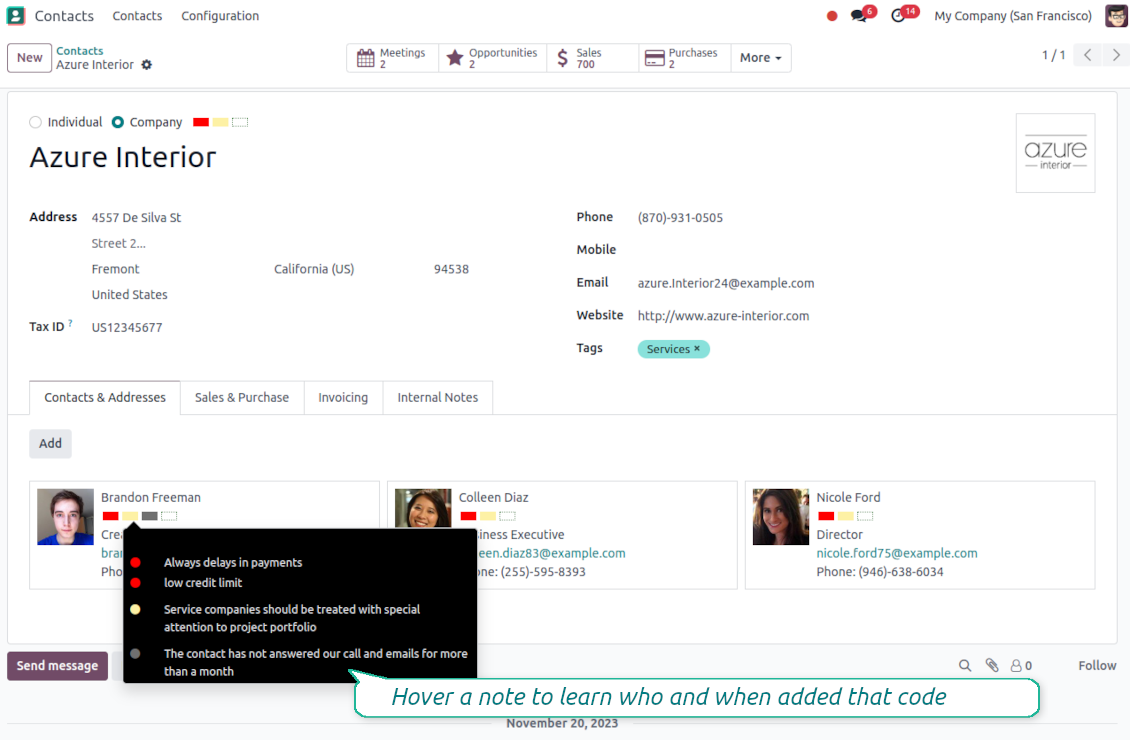Click Brandon Freeman's yellow code swatch
1130x740 pixels.
pyautogui.click(x=130, y=516)
